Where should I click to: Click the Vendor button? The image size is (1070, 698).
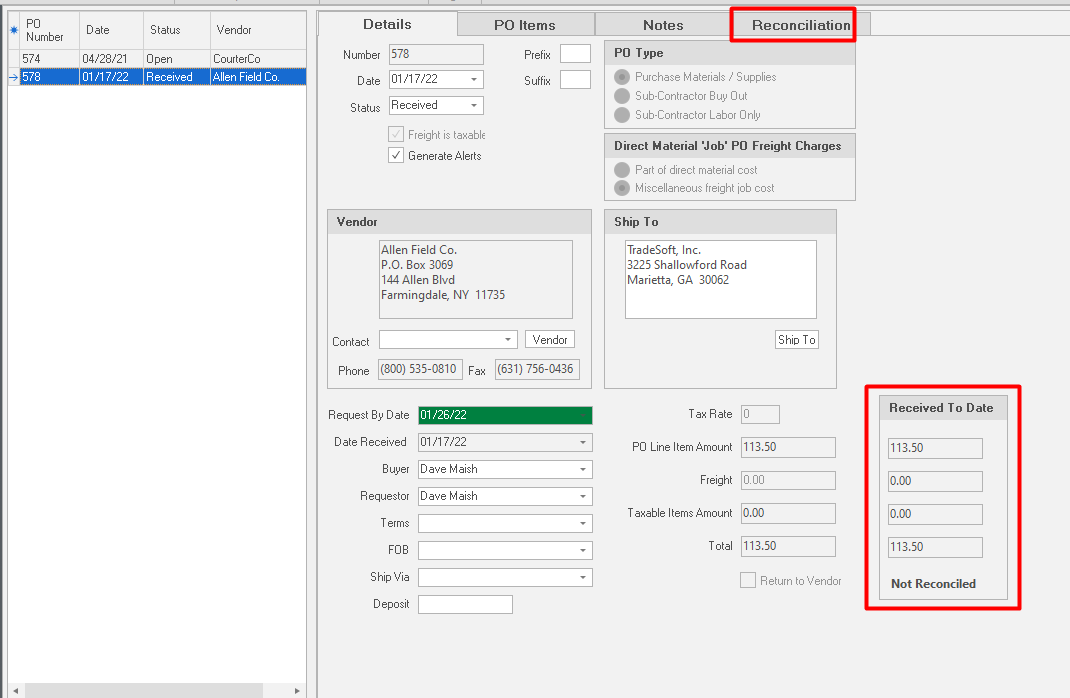[x=550, y=340]
